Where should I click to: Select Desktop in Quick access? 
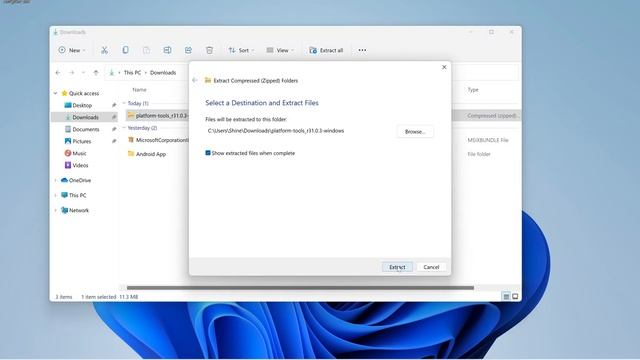coord(82,105)
